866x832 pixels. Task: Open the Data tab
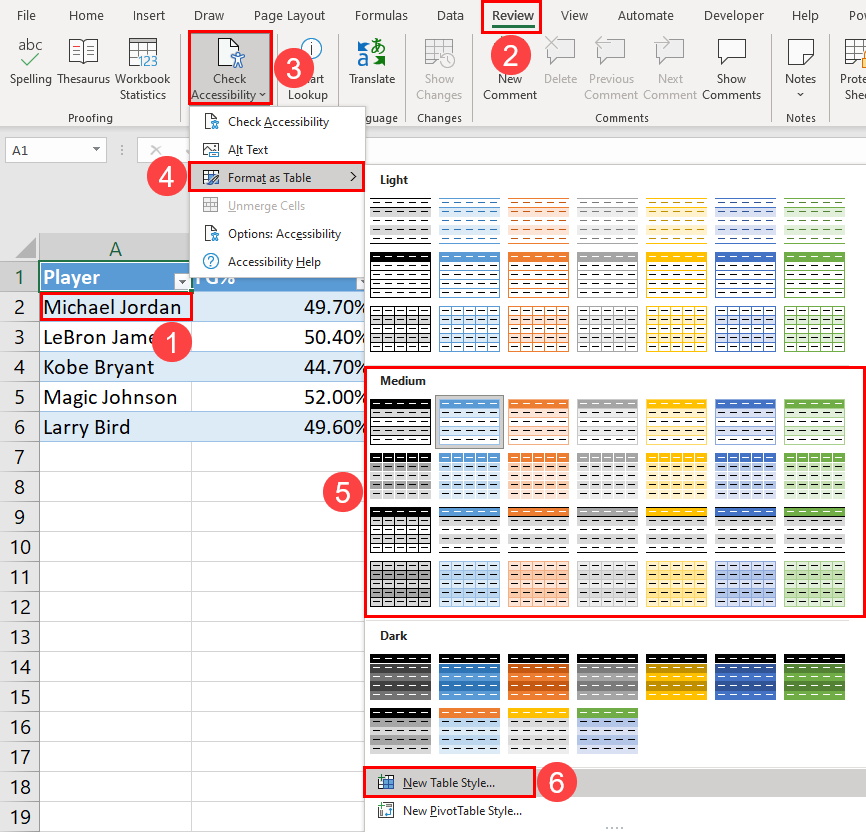[450, 15]
